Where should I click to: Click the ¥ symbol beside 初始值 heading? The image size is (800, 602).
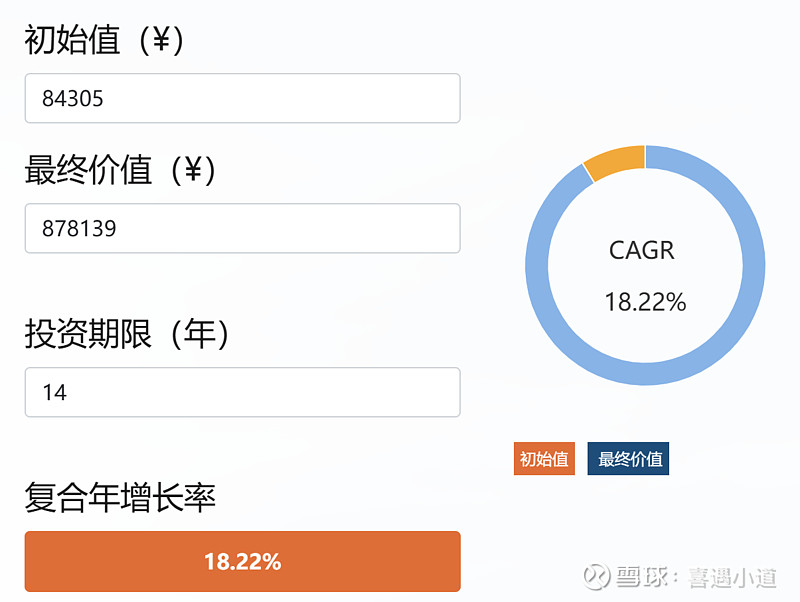pyautogui.click(x=161, y=41)
